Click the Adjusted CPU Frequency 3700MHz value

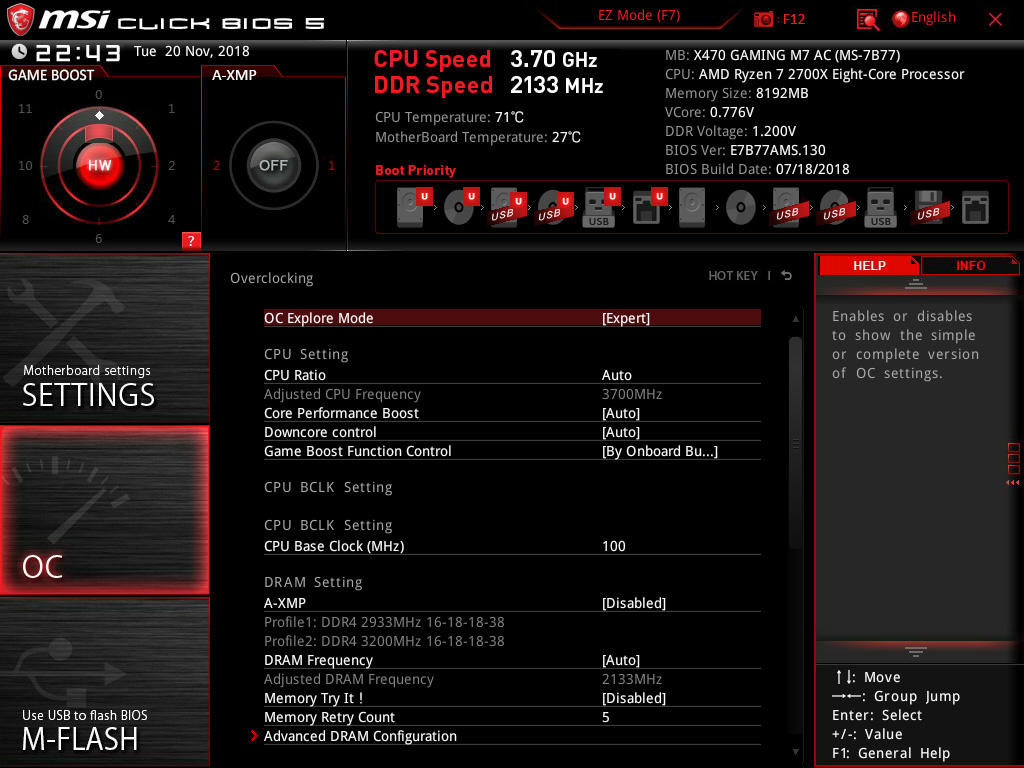click(x=632, y=394)
